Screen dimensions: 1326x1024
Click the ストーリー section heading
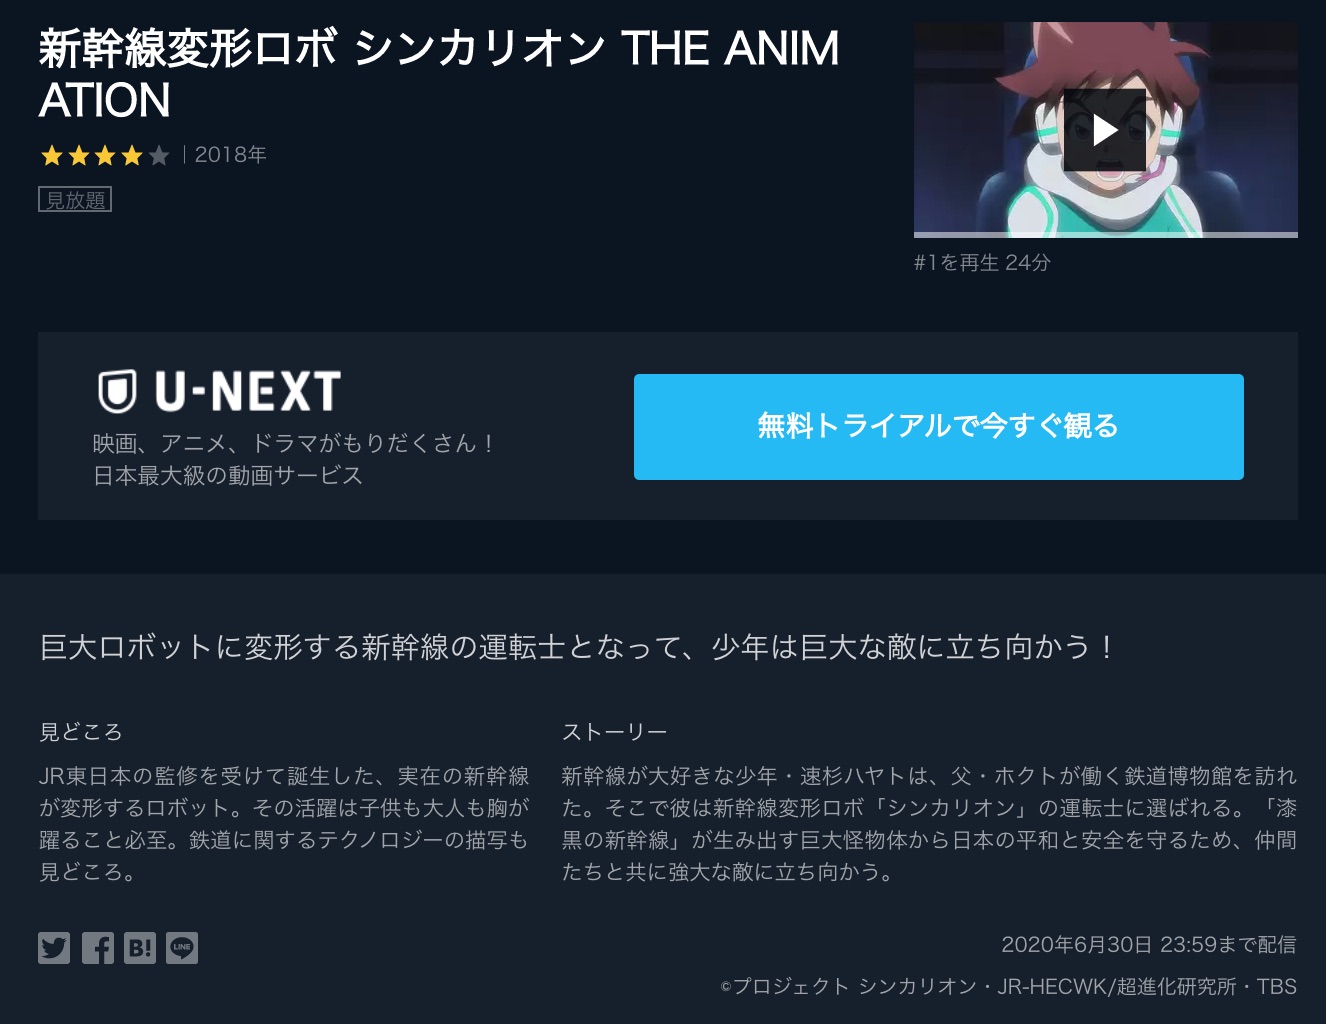pos(614,732)
